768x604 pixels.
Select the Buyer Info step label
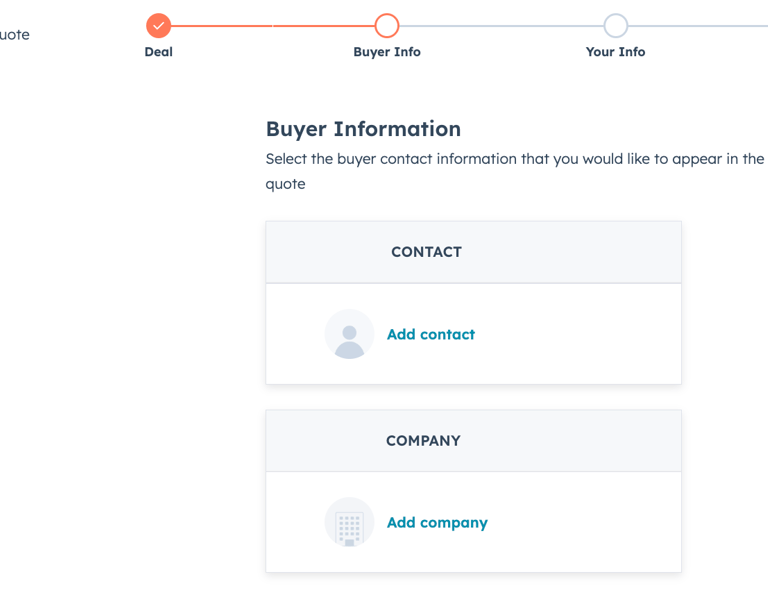387,52
